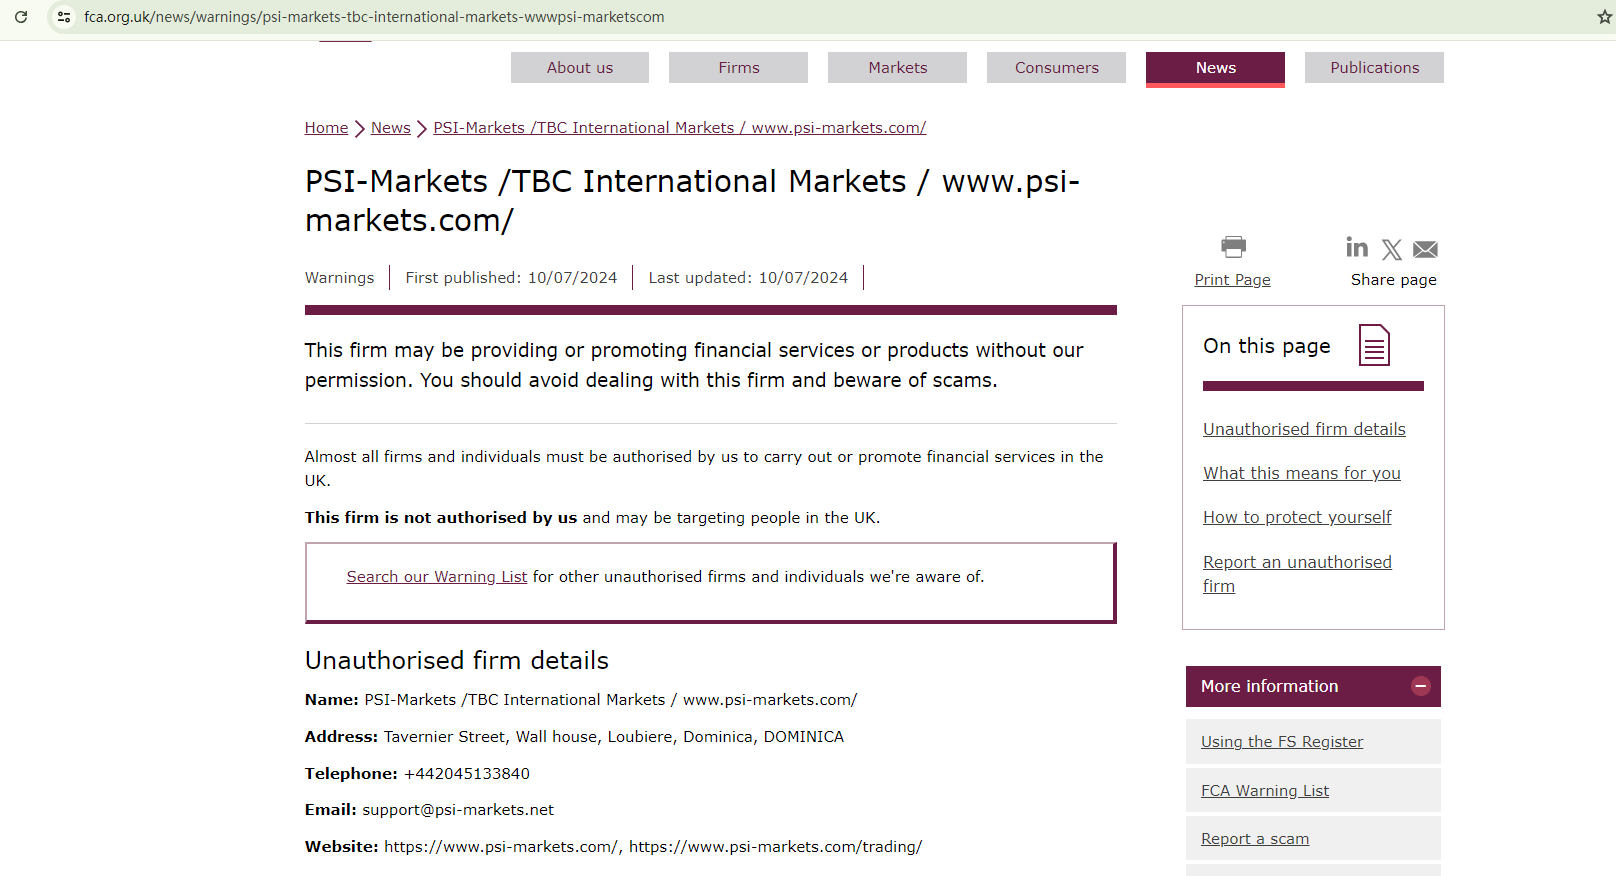Open the Markets menu
Viewport: 1616px width, 876px height.
coord(898,68)
